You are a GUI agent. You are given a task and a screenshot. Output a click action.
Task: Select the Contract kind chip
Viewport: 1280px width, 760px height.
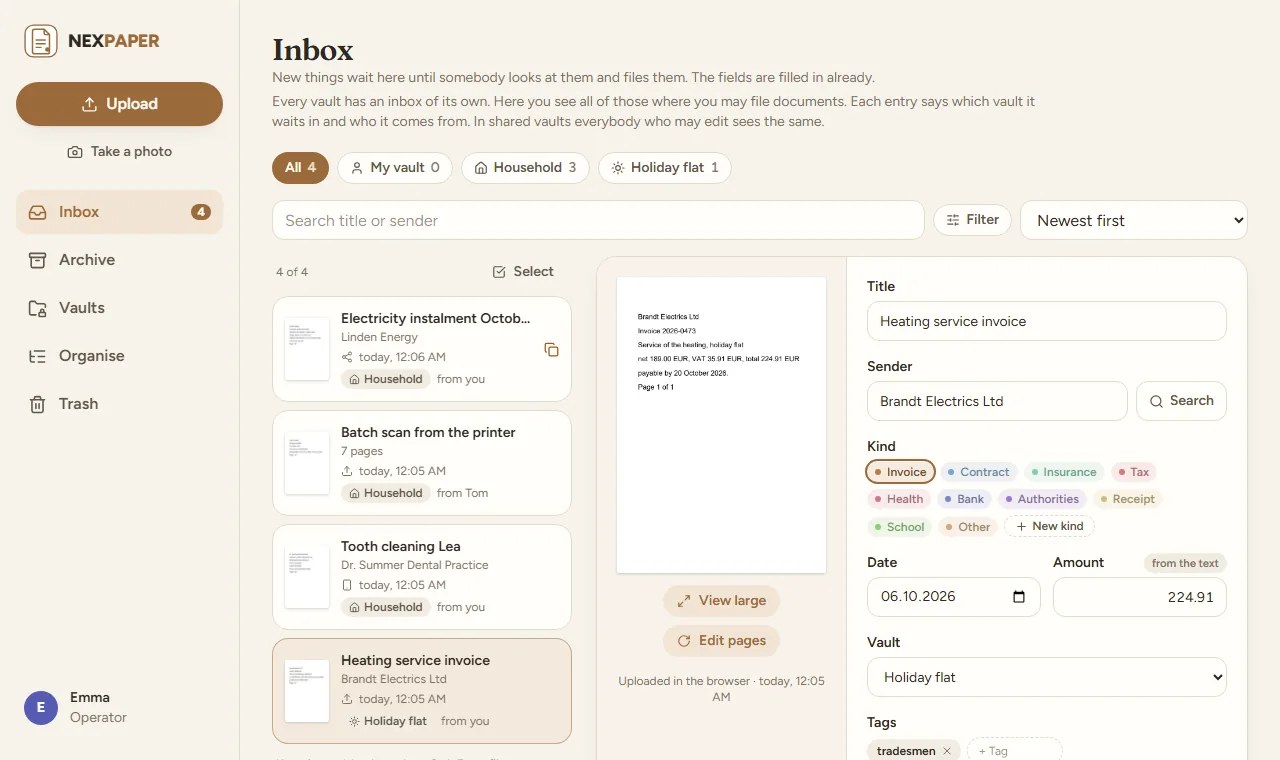[978, 472]
